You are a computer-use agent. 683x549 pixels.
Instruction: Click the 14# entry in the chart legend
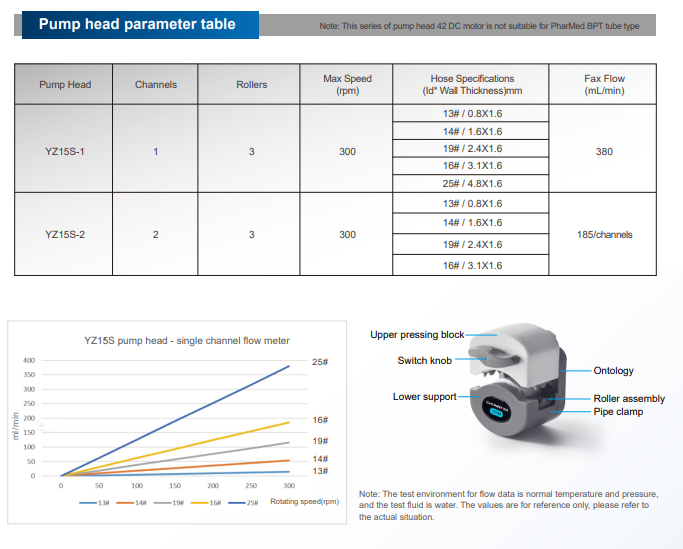(x=131, y=503)
